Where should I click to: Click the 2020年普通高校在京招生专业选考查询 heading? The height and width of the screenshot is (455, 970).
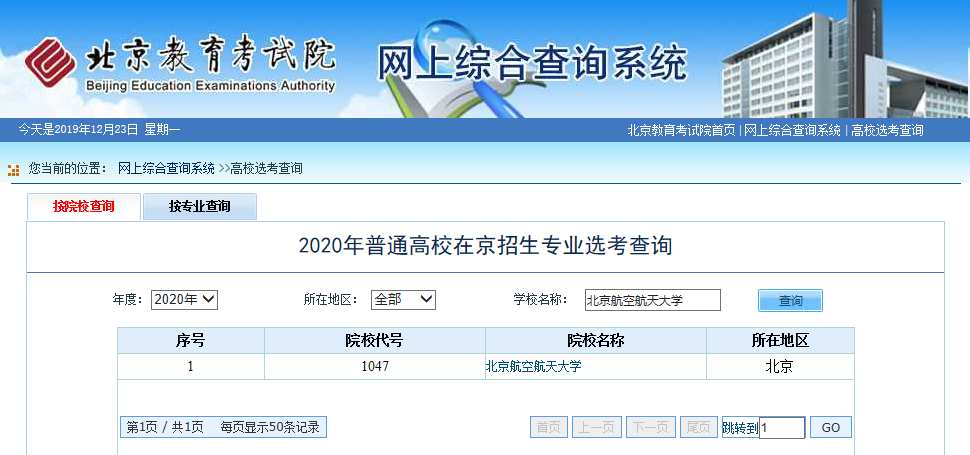(486, 246)
